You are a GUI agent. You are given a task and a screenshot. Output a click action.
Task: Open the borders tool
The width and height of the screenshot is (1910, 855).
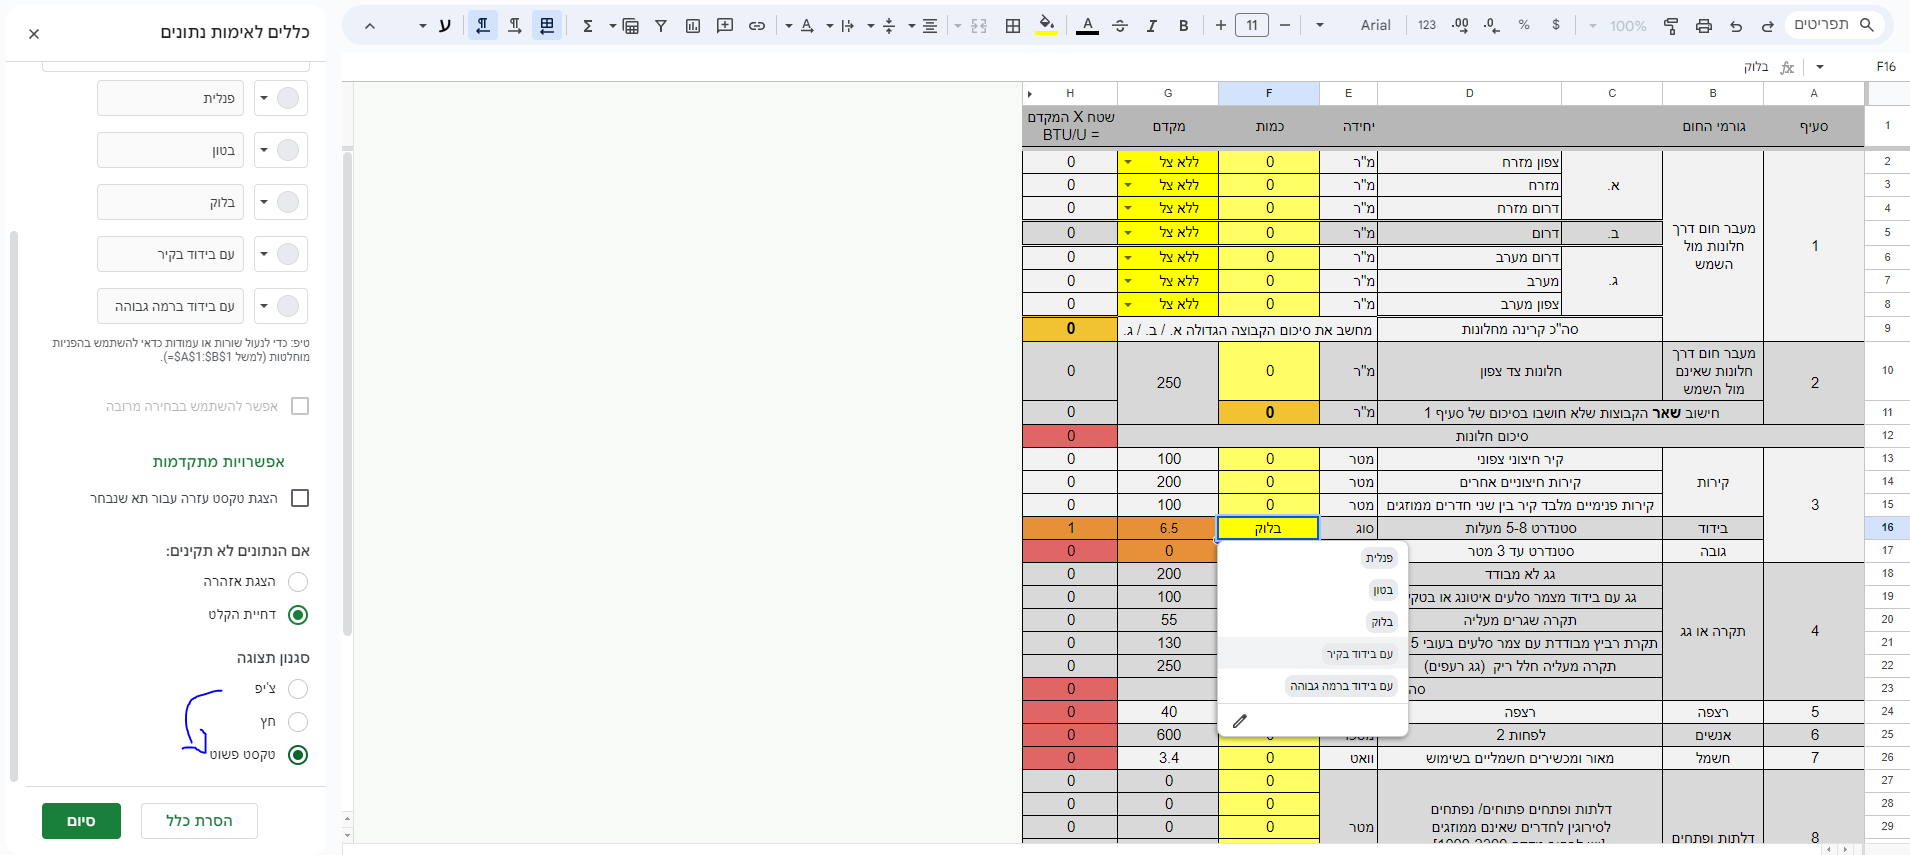point(1013,26)
